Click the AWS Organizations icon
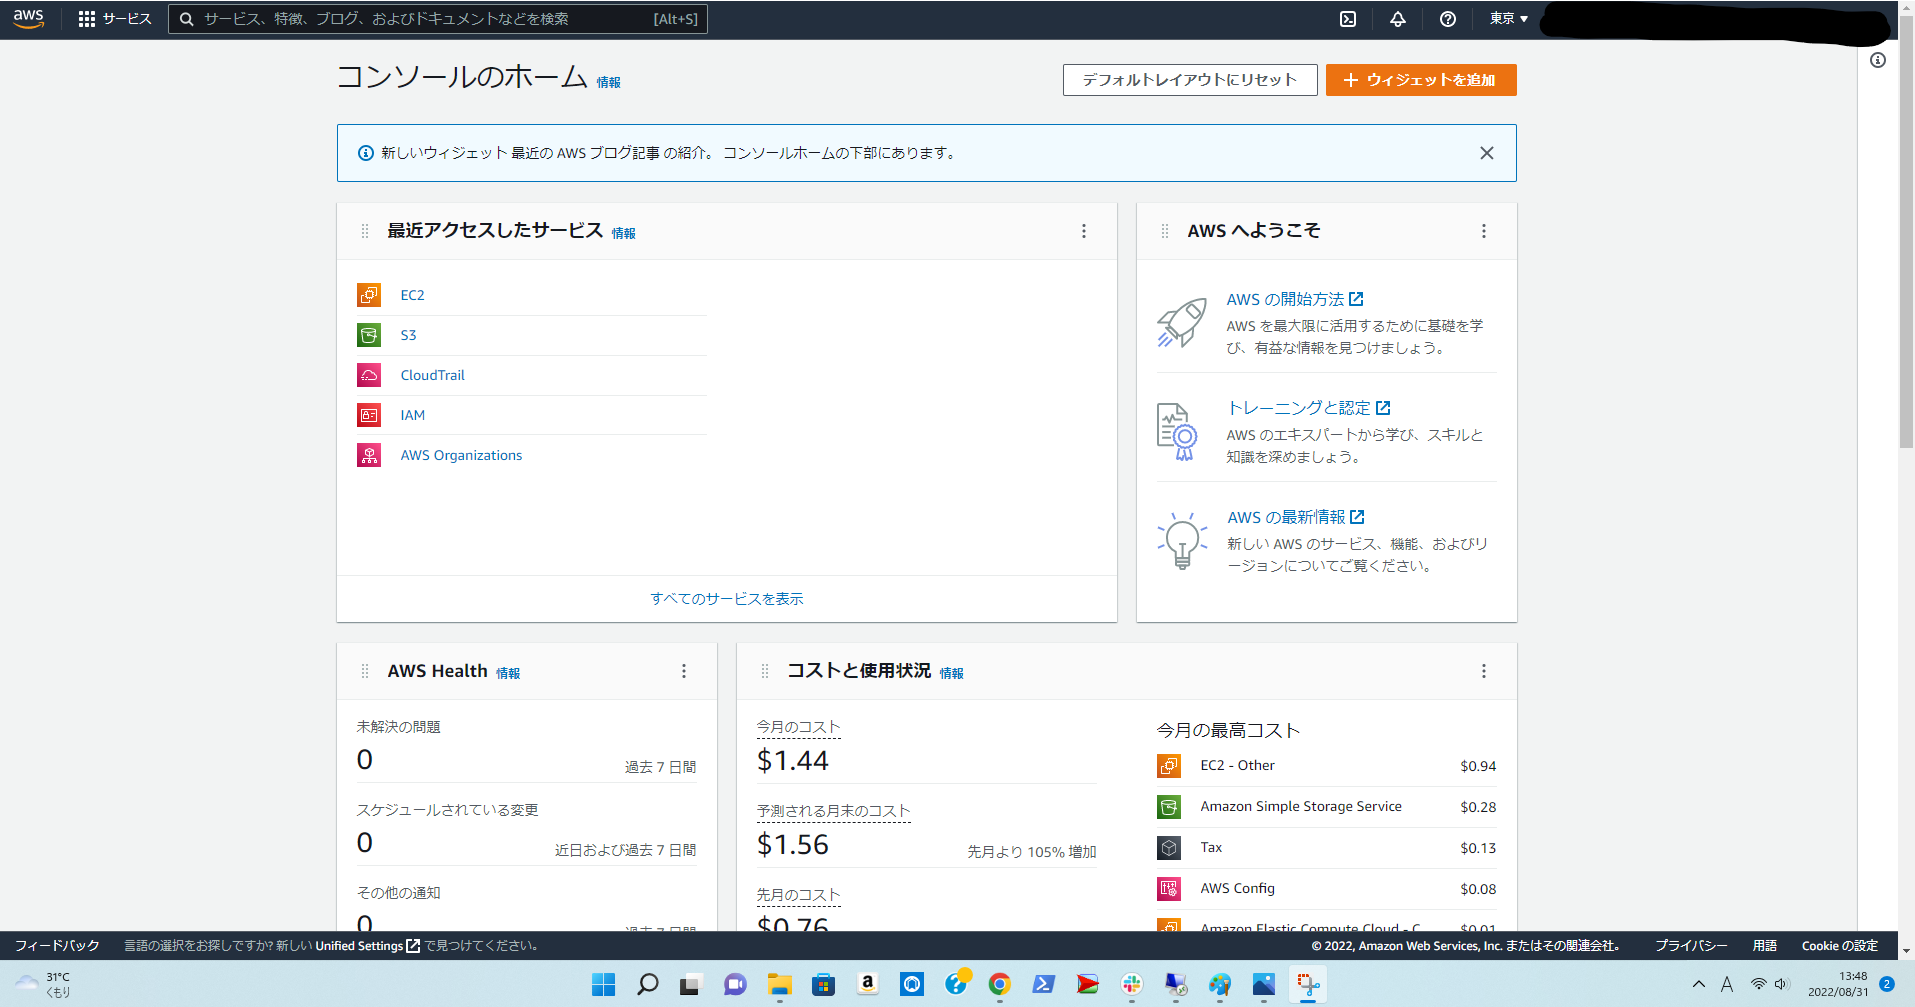The height and width of the screenshot is (1007, 1915). click(x=369, y=455)
